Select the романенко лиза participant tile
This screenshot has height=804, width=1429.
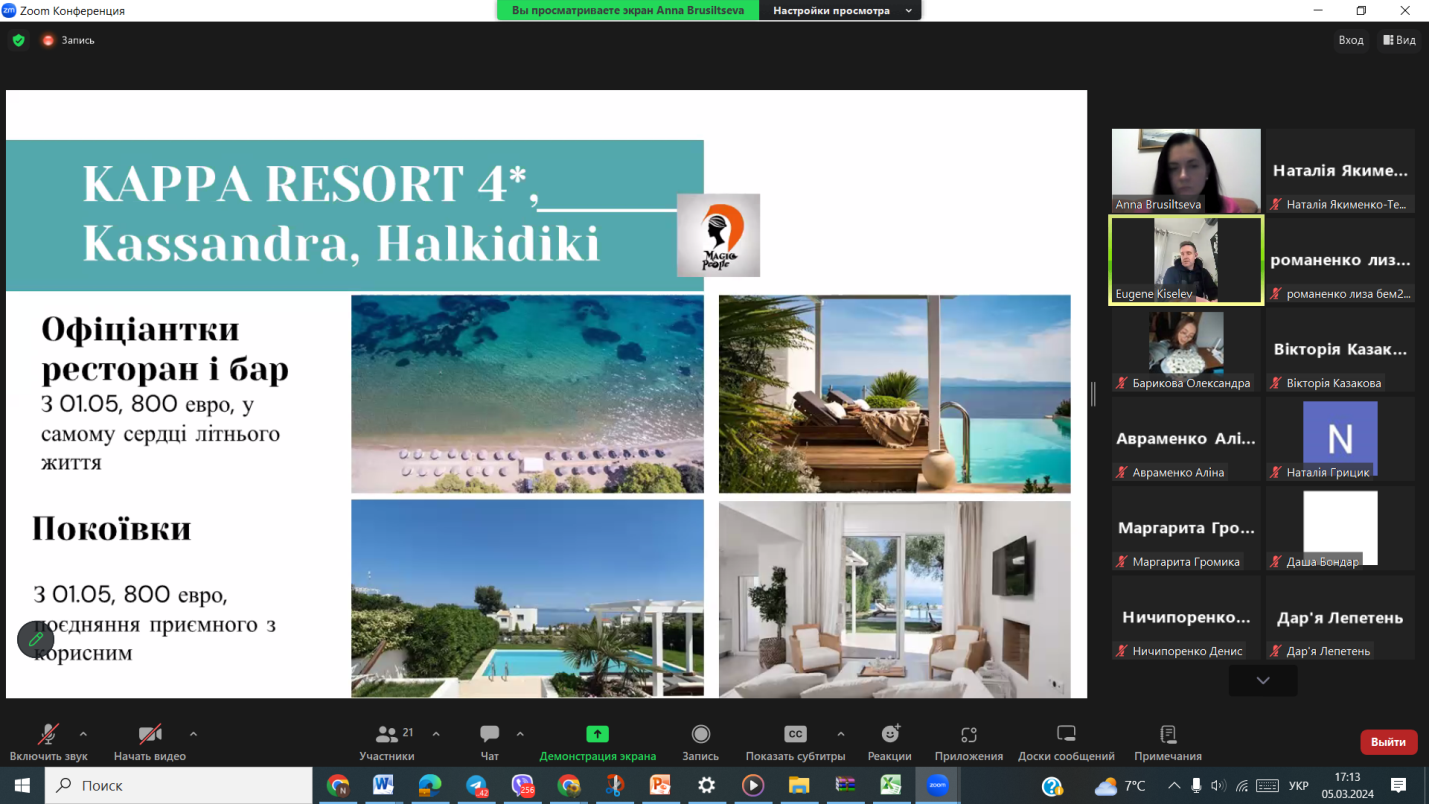pos(1340,260)
